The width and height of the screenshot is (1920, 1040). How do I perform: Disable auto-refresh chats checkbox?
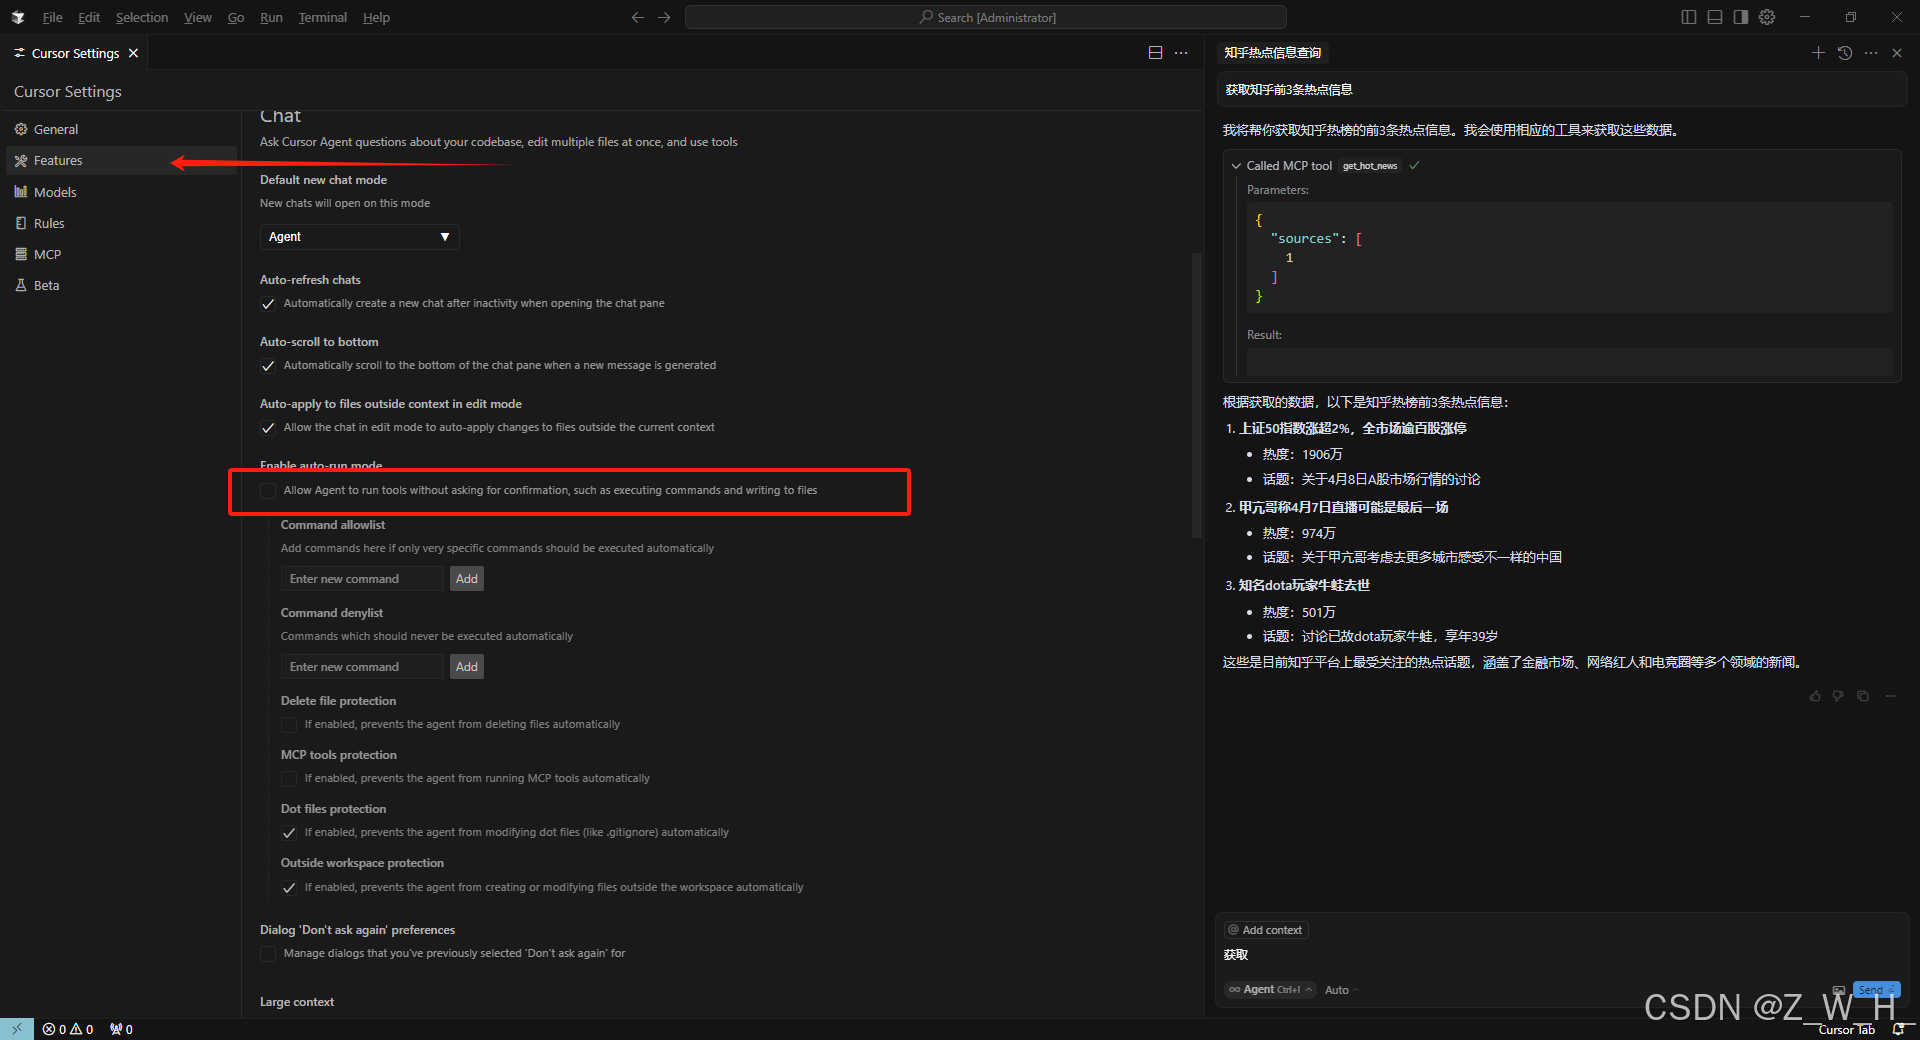click(x=268, y=304)
